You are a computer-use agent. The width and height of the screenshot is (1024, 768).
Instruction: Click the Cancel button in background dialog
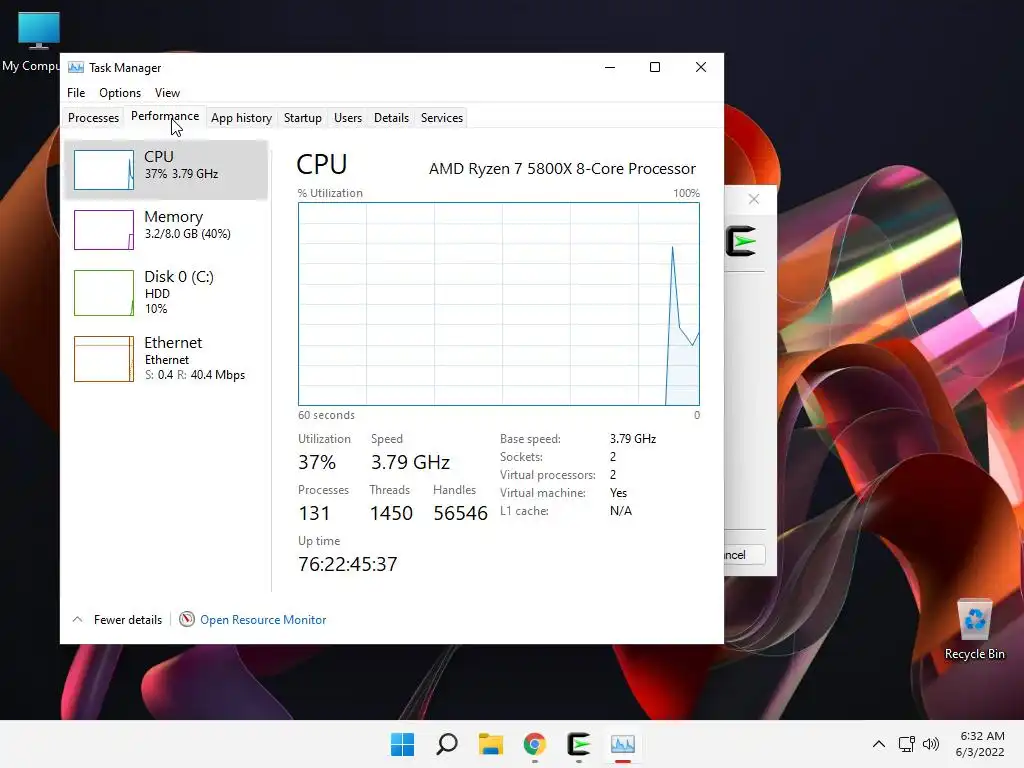tap(744, 555)
